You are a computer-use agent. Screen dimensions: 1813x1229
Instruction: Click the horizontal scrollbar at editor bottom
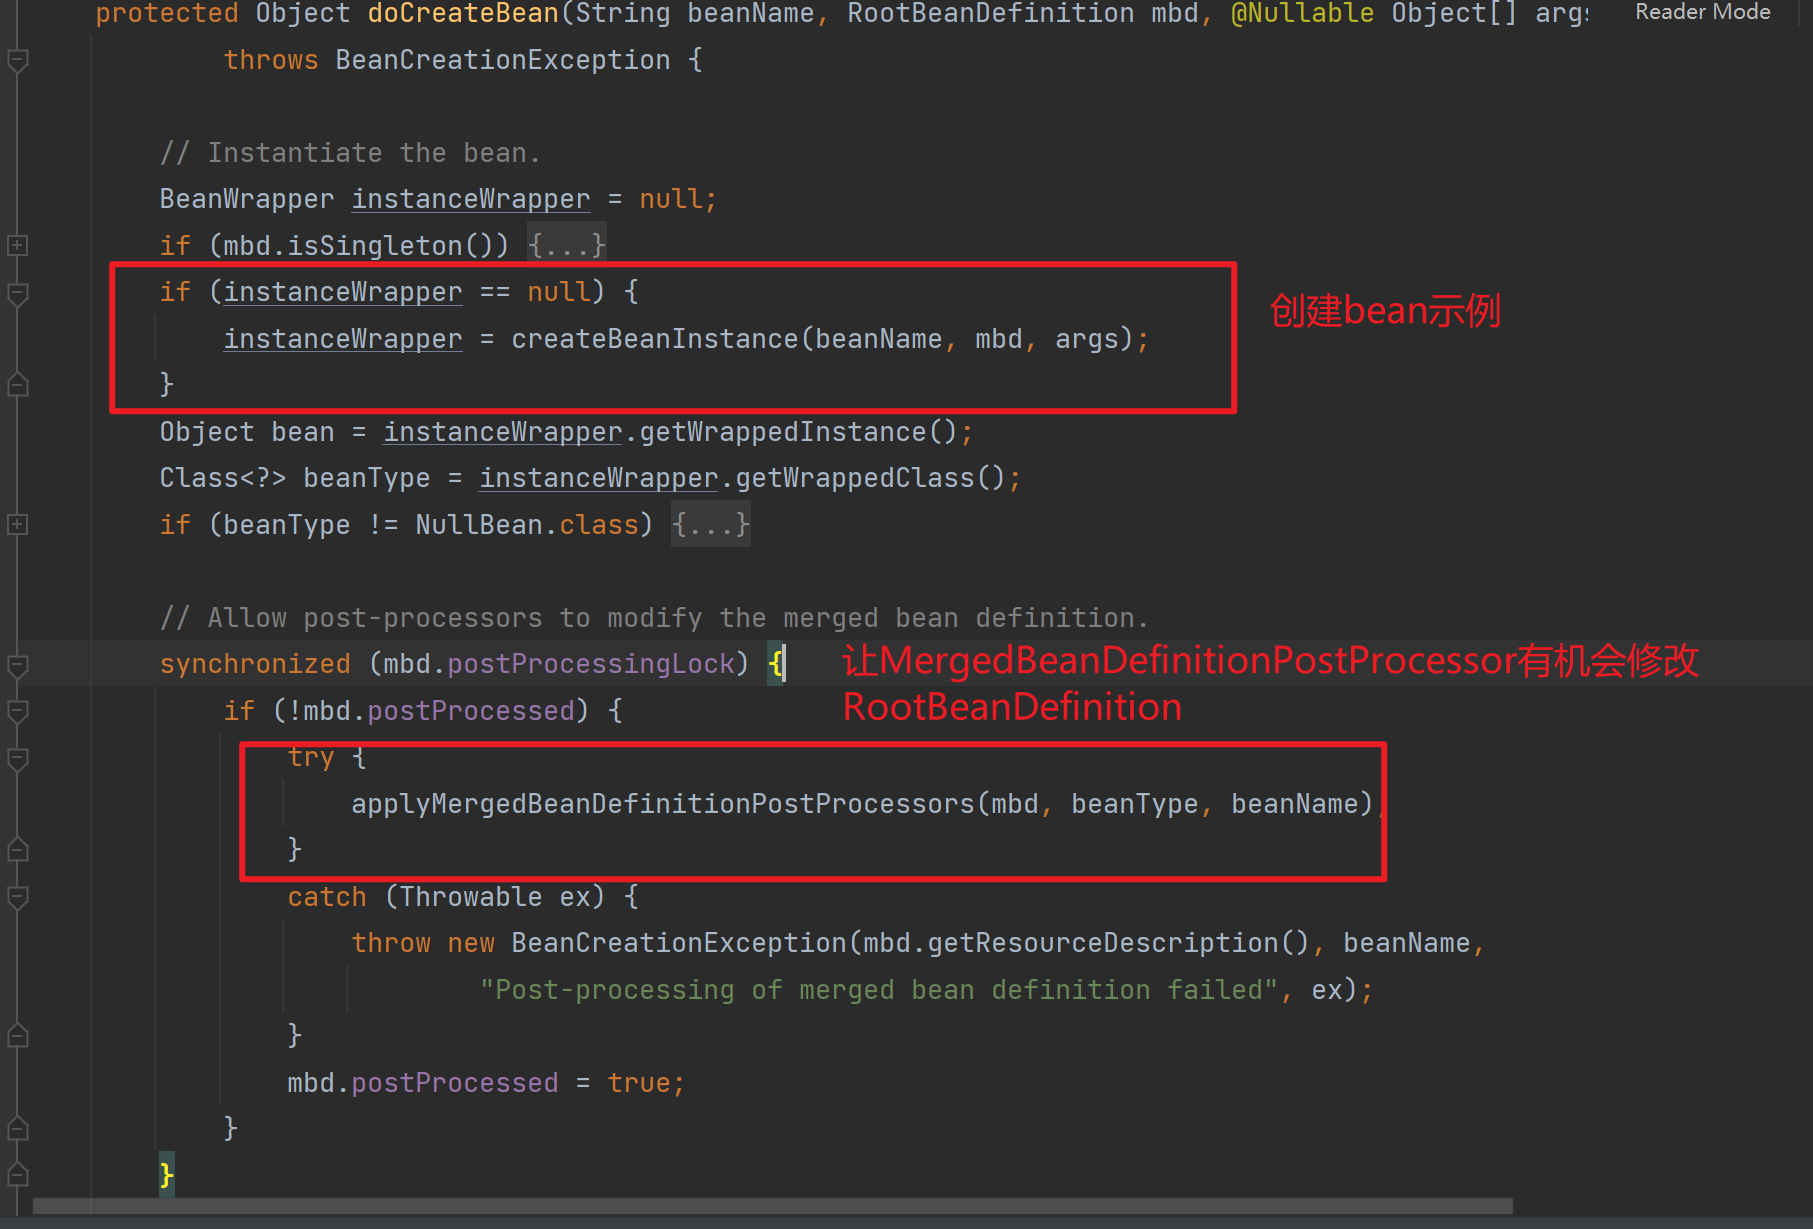click(x=772, y=1206)
